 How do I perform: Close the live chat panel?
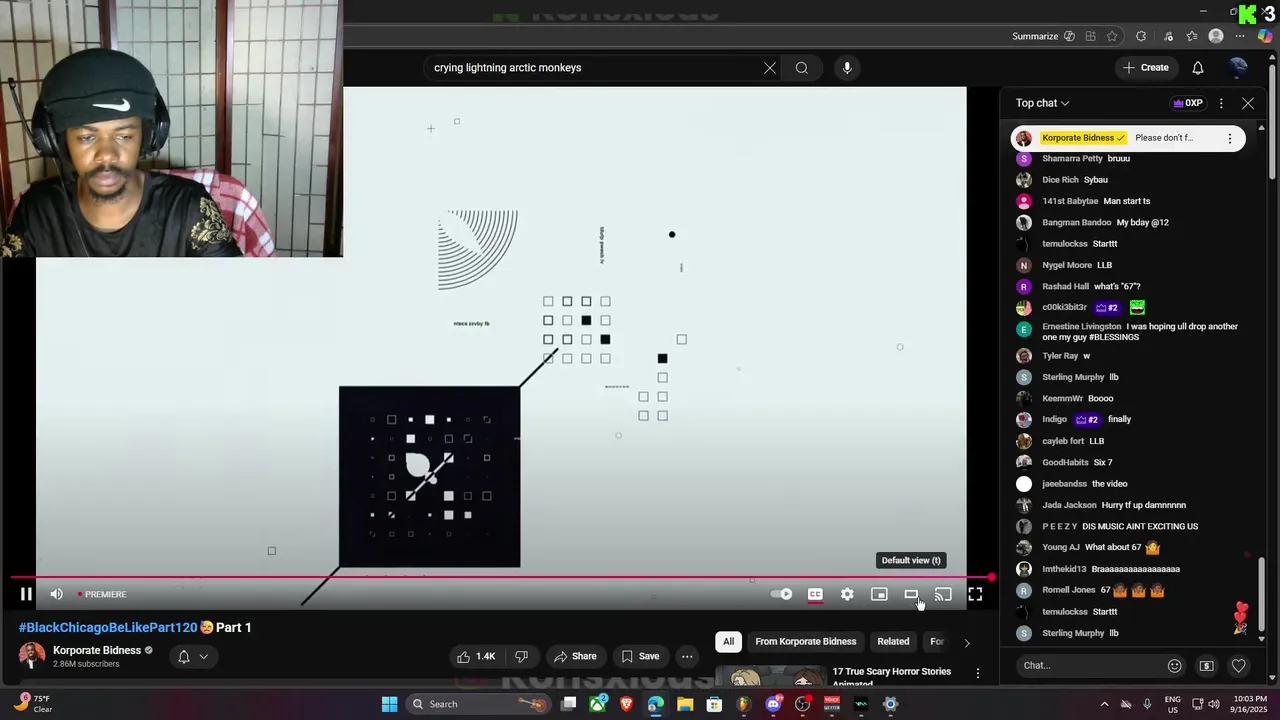1248,103
